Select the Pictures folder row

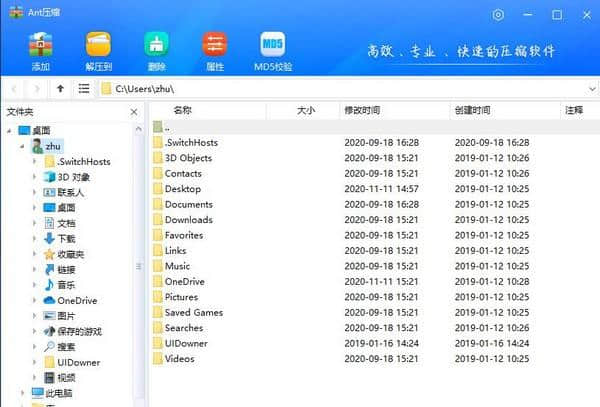375,297
